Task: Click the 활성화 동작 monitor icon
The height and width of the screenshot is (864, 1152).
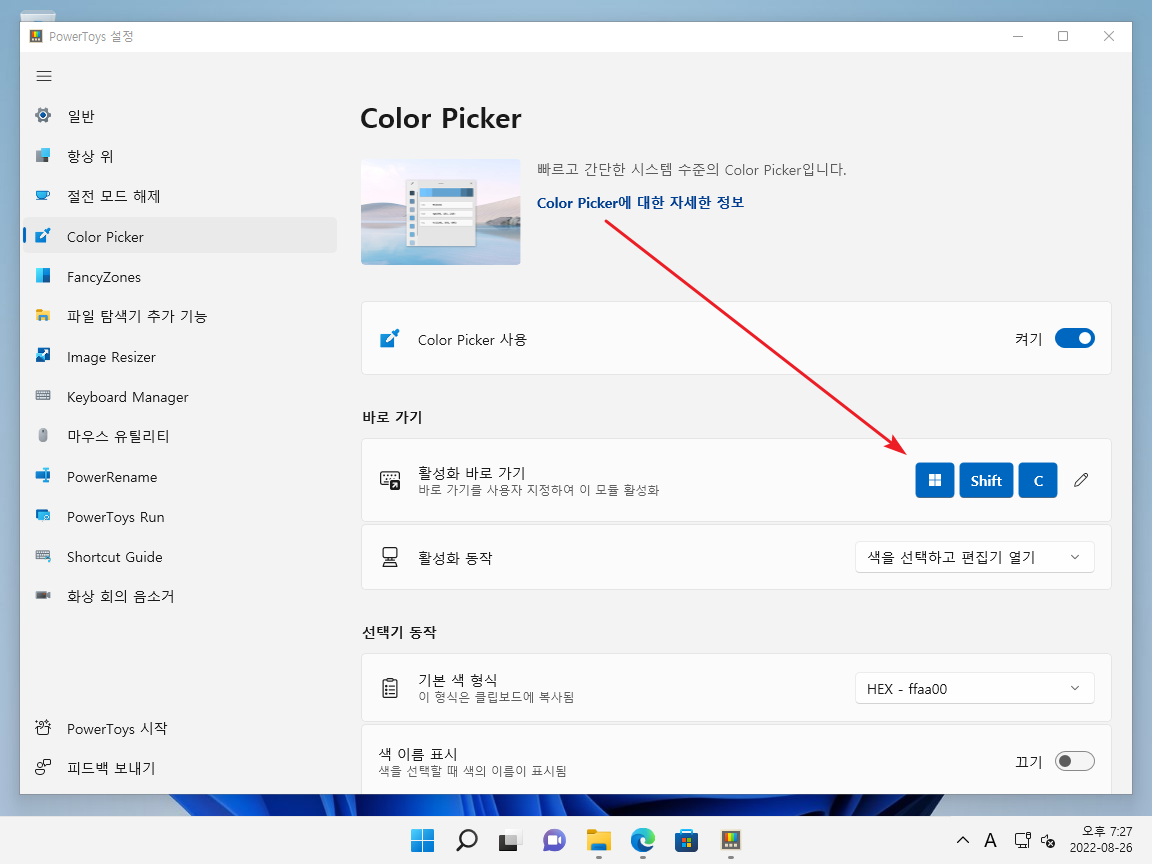Action: pyautogui.click(x=390, y=557)
